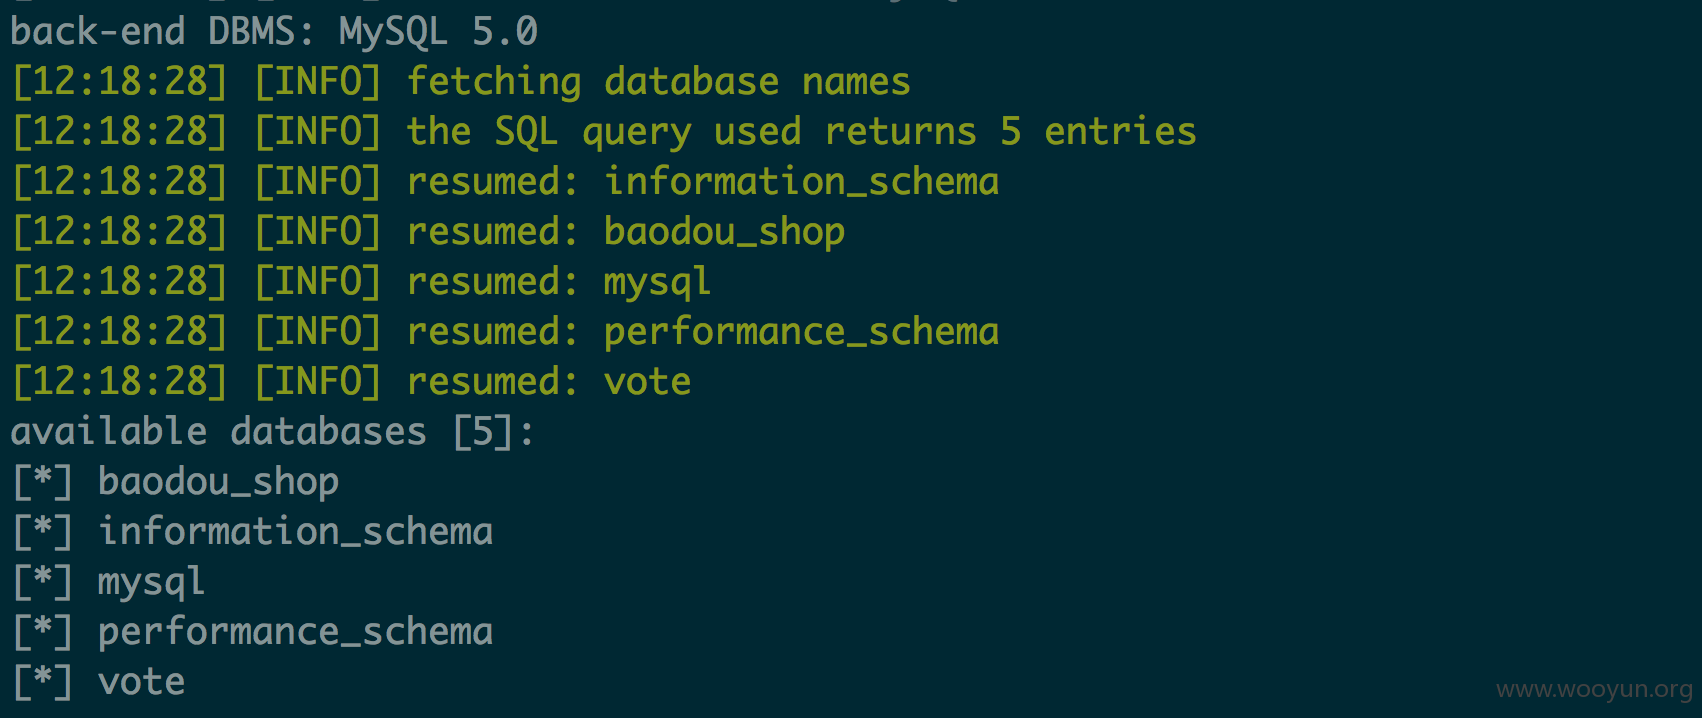Click the [INFO] tag on the fetching line
Screen dimensions: 1702x718
pos(318,82)
